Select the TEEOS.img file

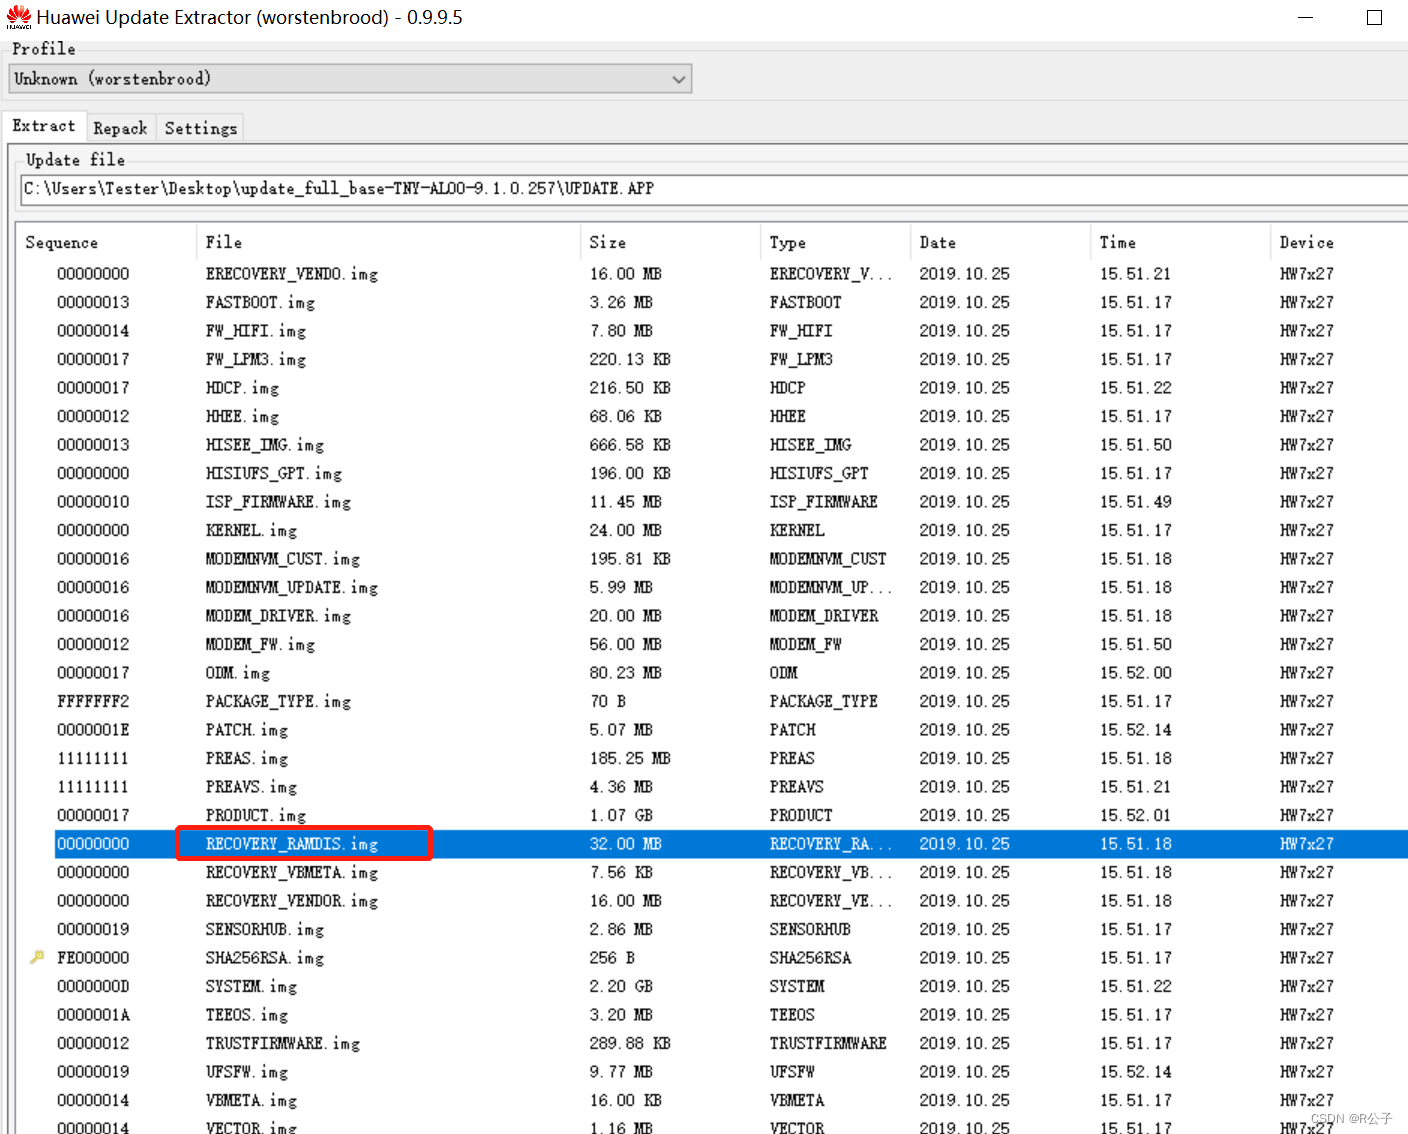click(x=246, y=1015)
